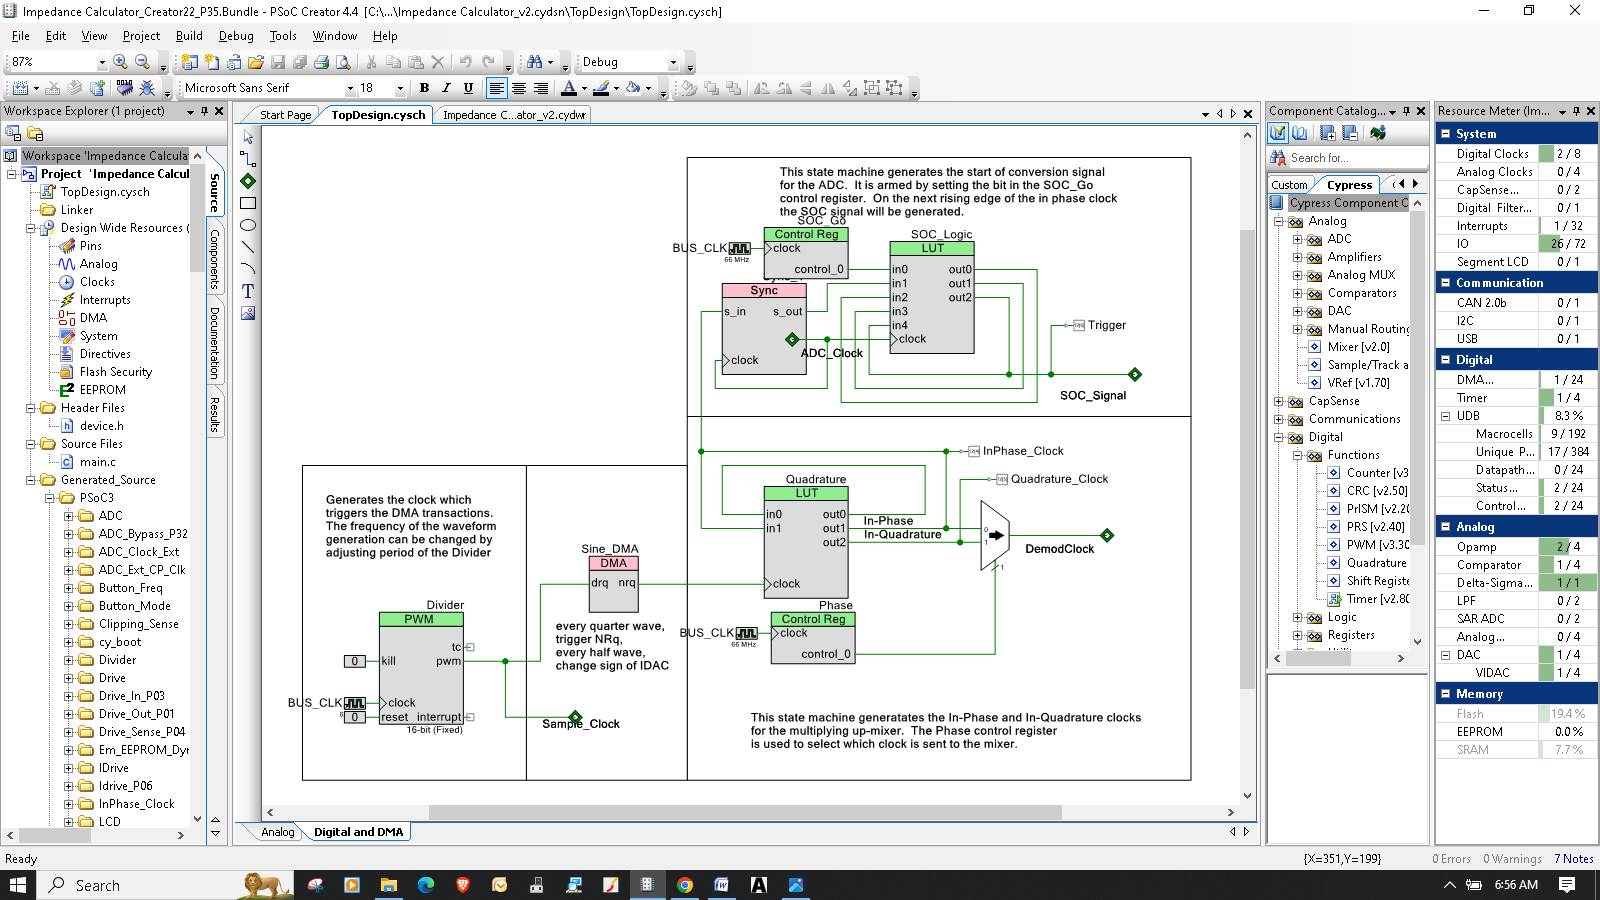This screenshot has height=900, width=1600.
Task: Click the Undo arrow icon
Action: click(x=466, y=62)
